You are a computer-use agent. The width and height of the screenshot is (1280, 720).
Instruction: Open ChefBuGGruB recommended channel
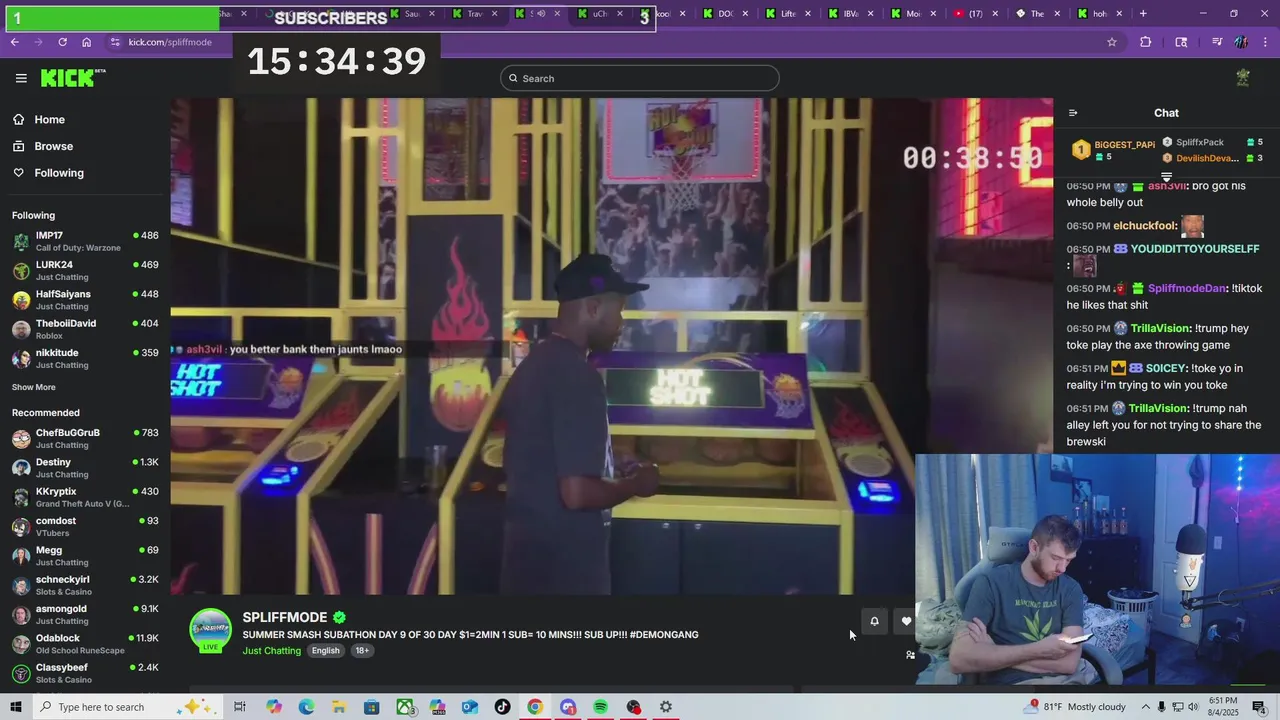85,438
